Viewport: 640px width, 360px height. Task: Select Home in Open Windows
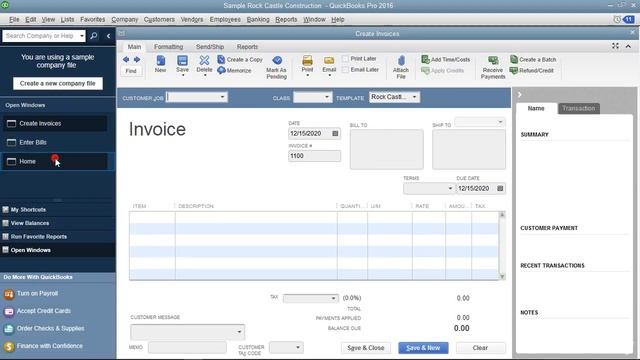[x=55, y=162]
